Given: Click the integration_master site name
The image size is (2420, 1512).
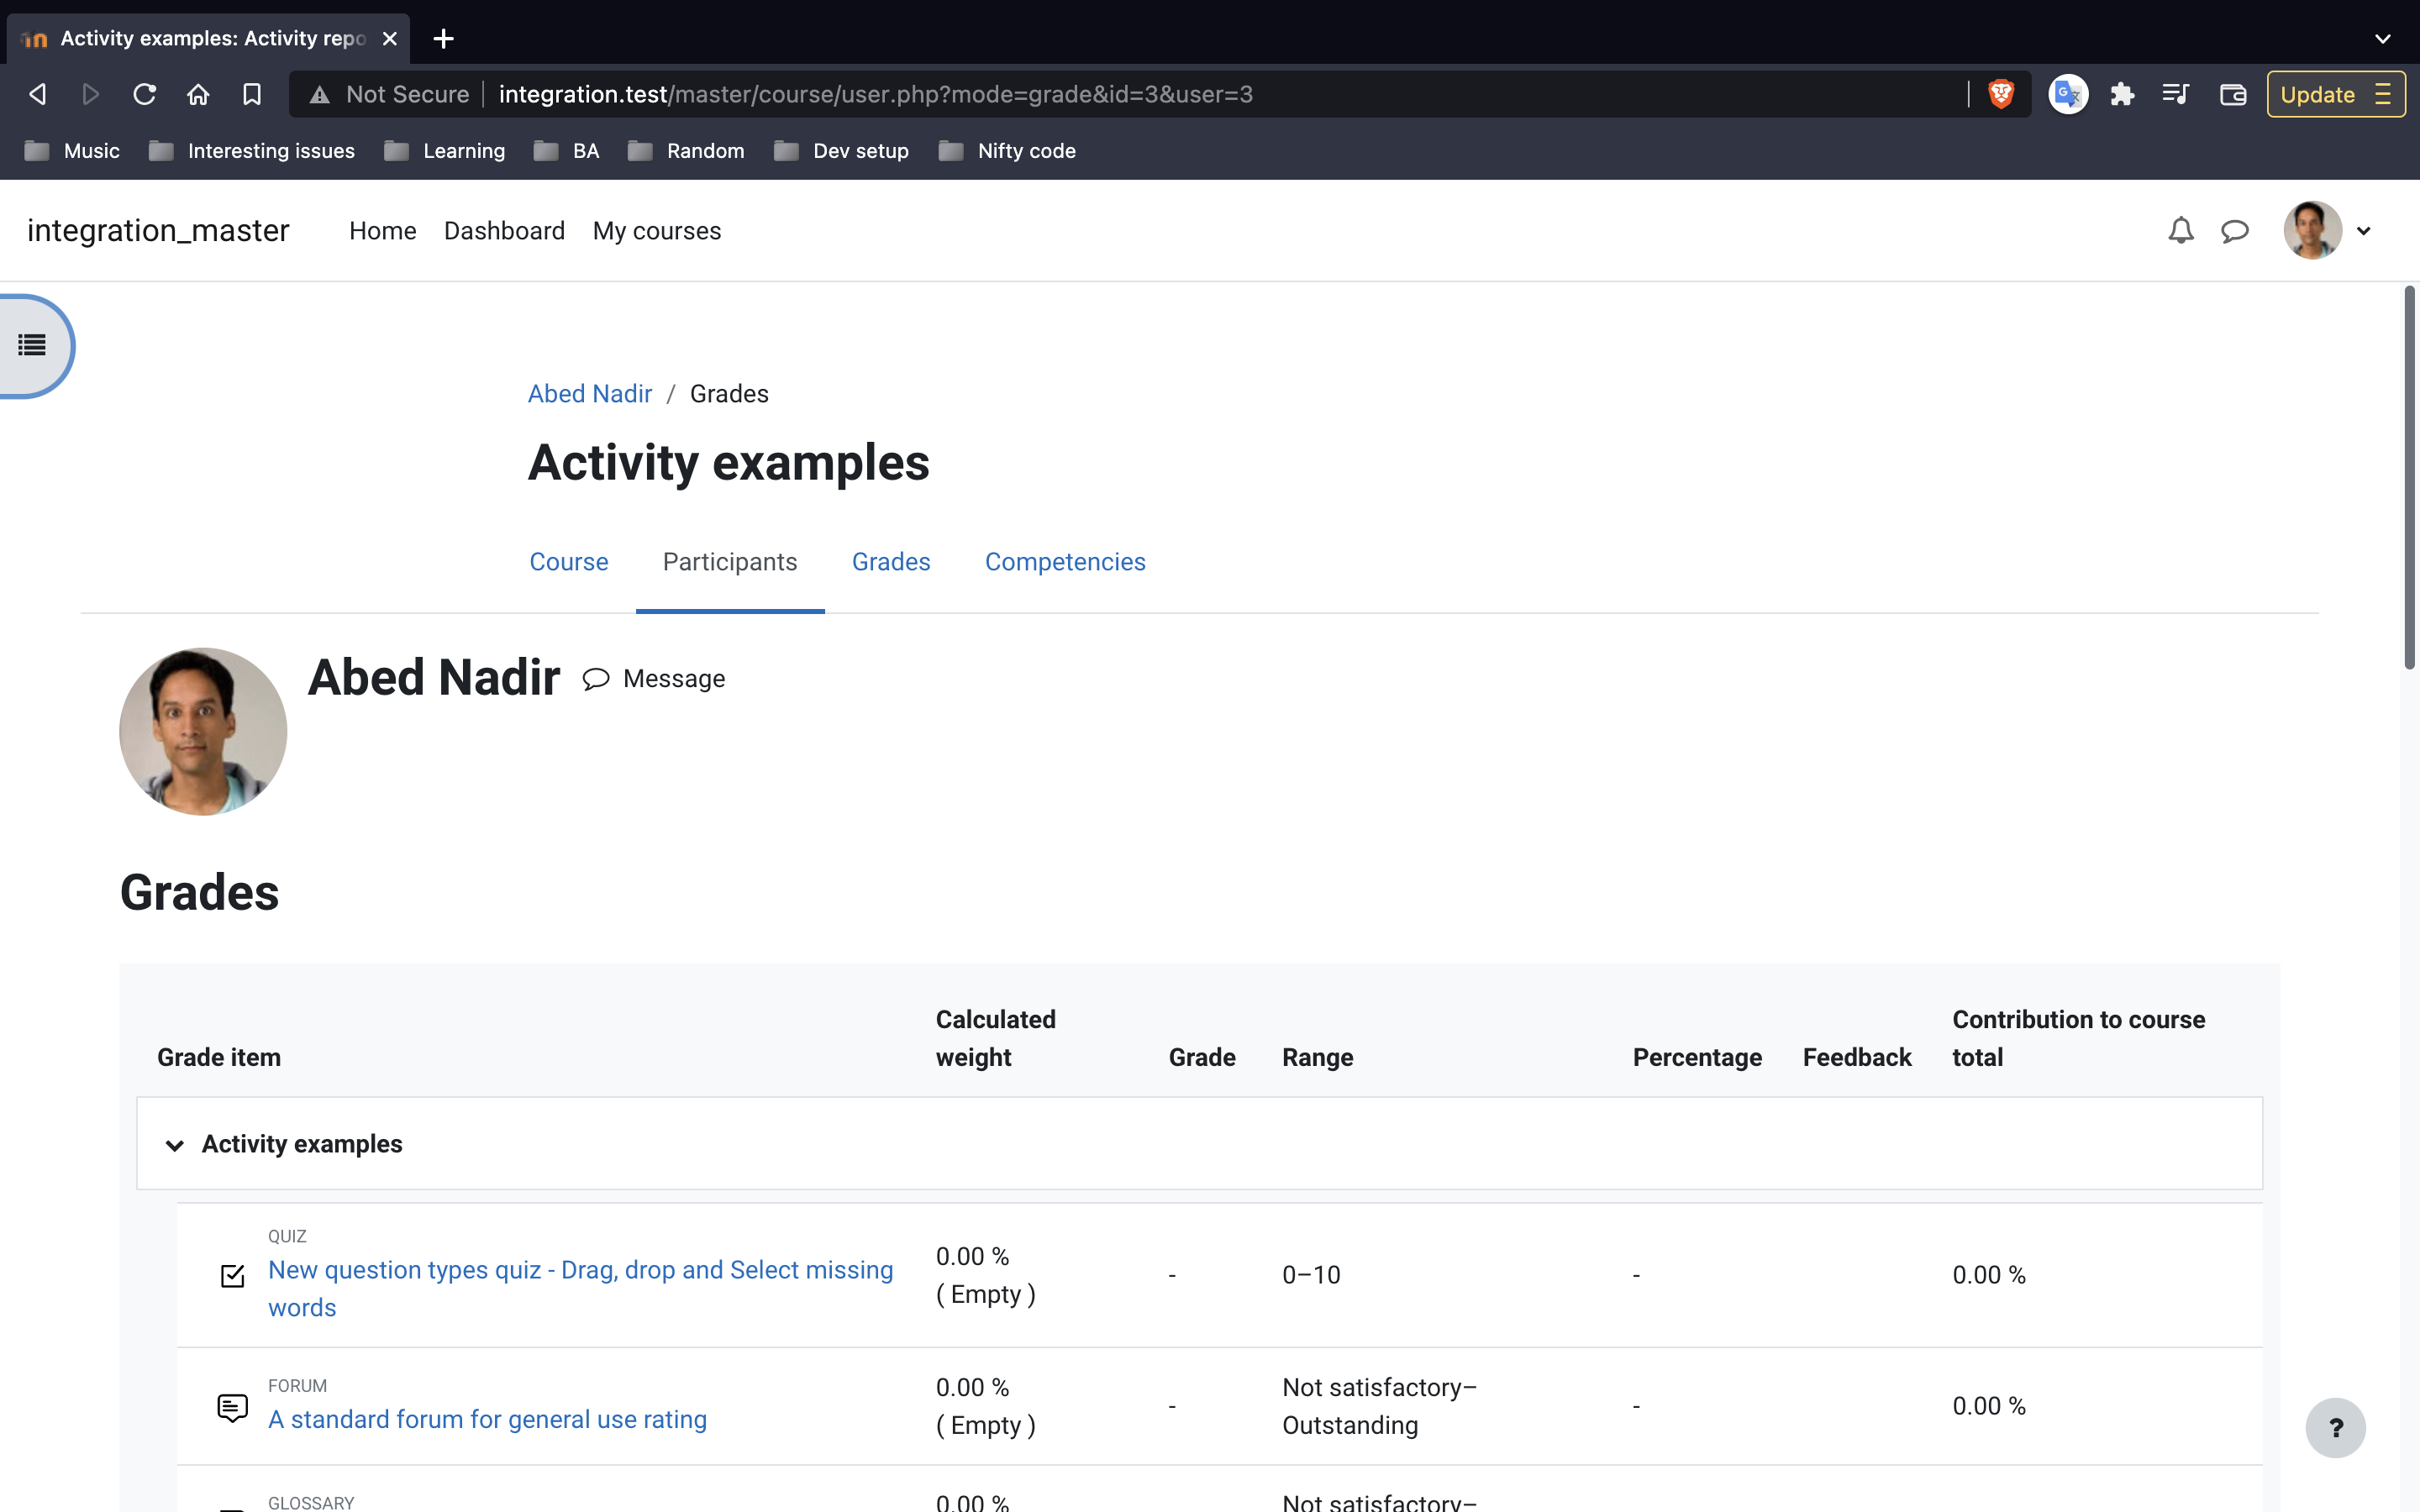Looking at the screenshot, I should pos(158,231).
